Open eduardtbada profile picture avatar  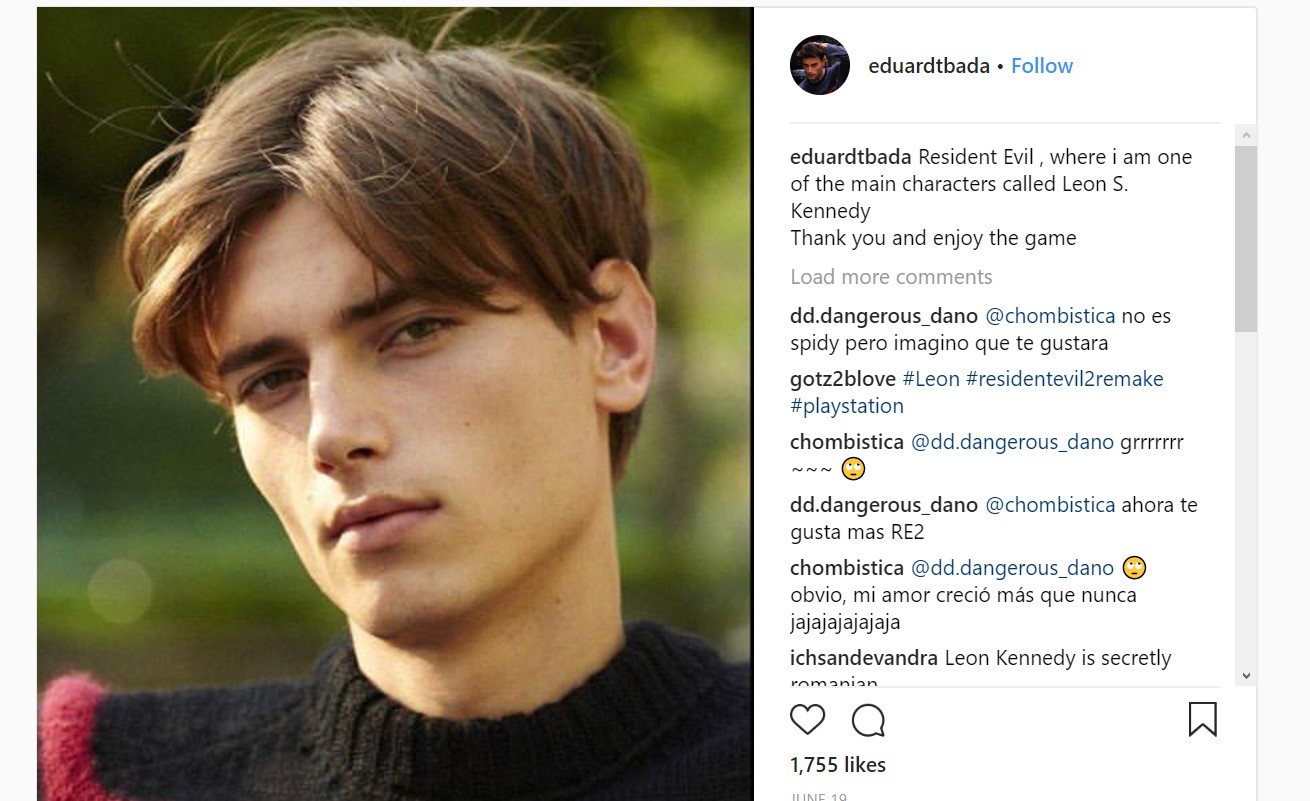click(820, 65)
